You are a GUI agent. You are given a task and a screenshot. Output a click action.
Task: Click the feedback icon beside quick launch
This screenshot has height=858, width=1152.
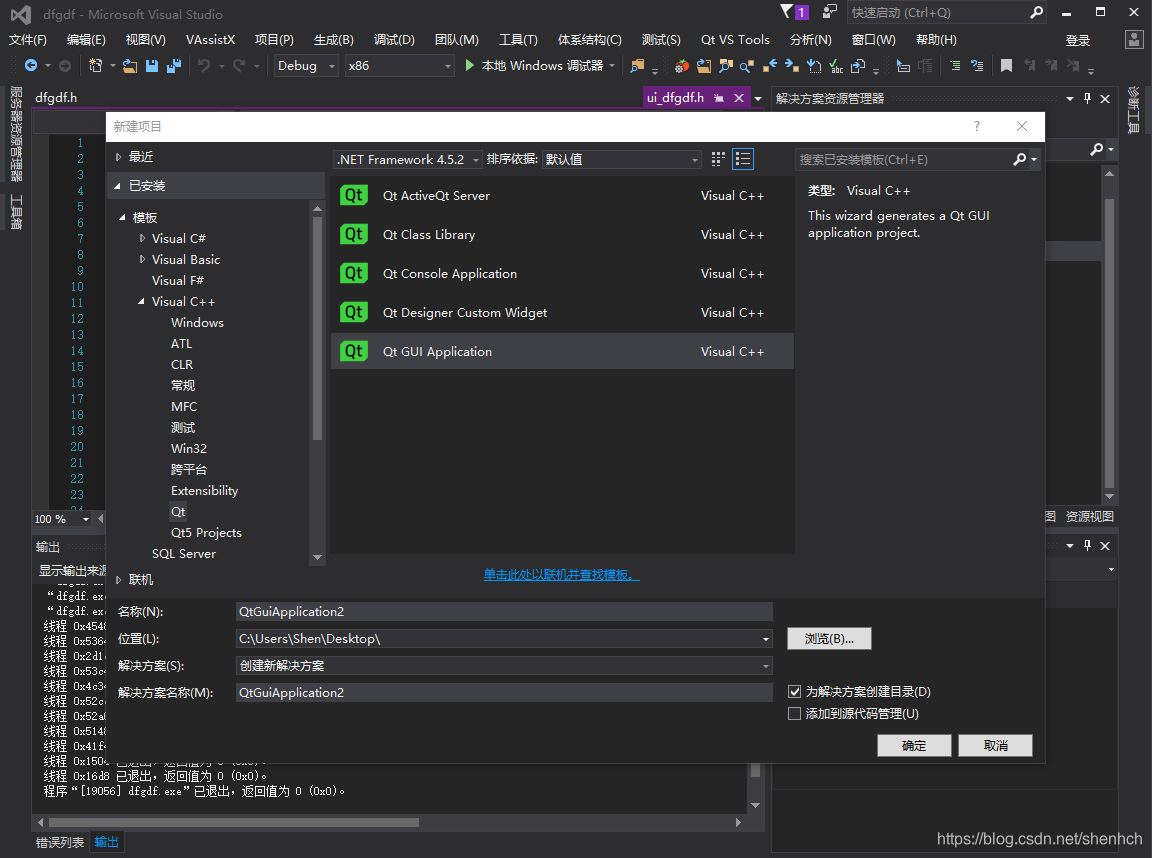pos(830,12)
